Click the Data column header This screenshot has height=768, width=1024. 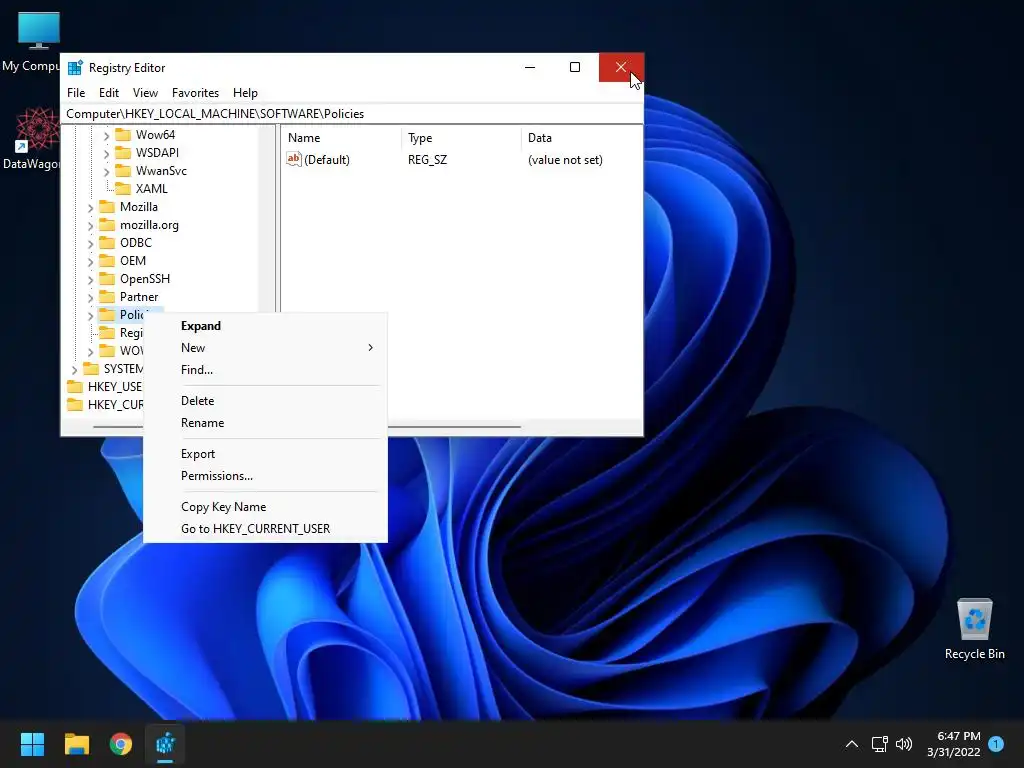point(581,138)
